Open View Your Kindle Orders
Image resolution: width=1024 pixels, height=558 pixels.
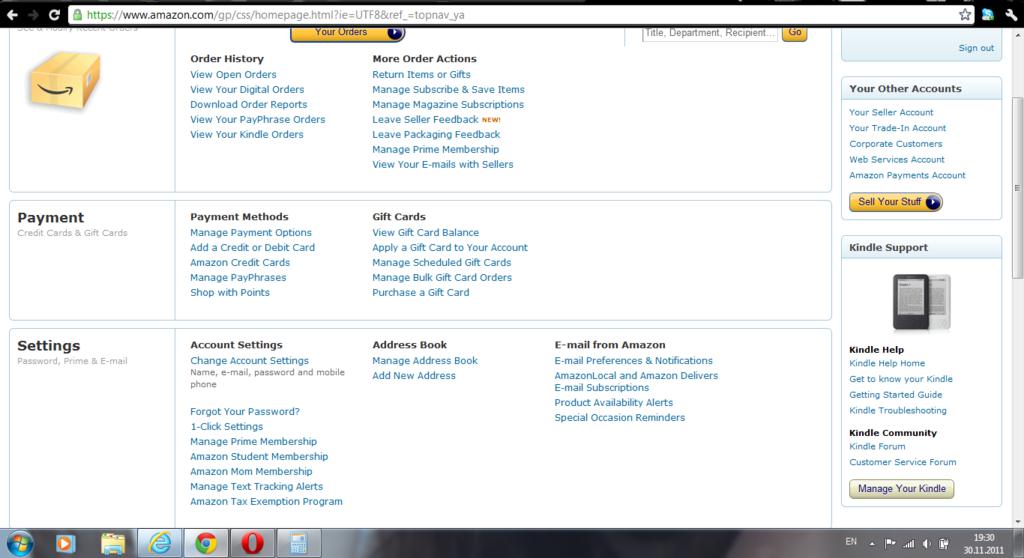coord(246,135)
